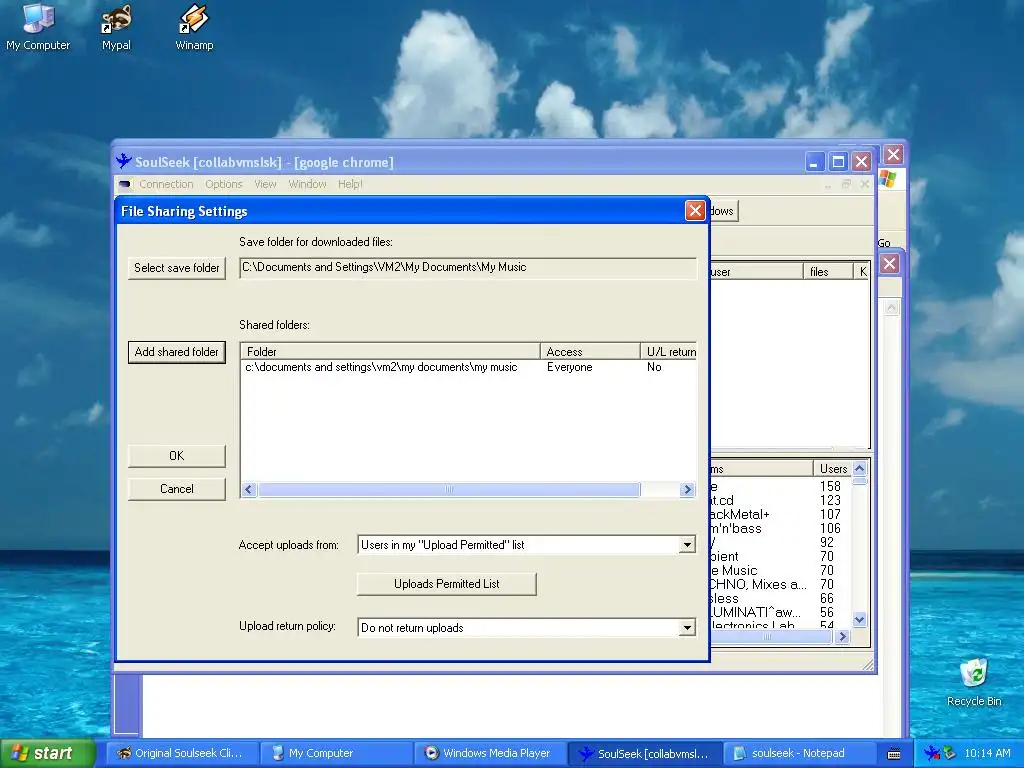This screenshot has height=768, width=1024.
Task: Close the File Sharing Settings dialog
Action: coord(695,210)
